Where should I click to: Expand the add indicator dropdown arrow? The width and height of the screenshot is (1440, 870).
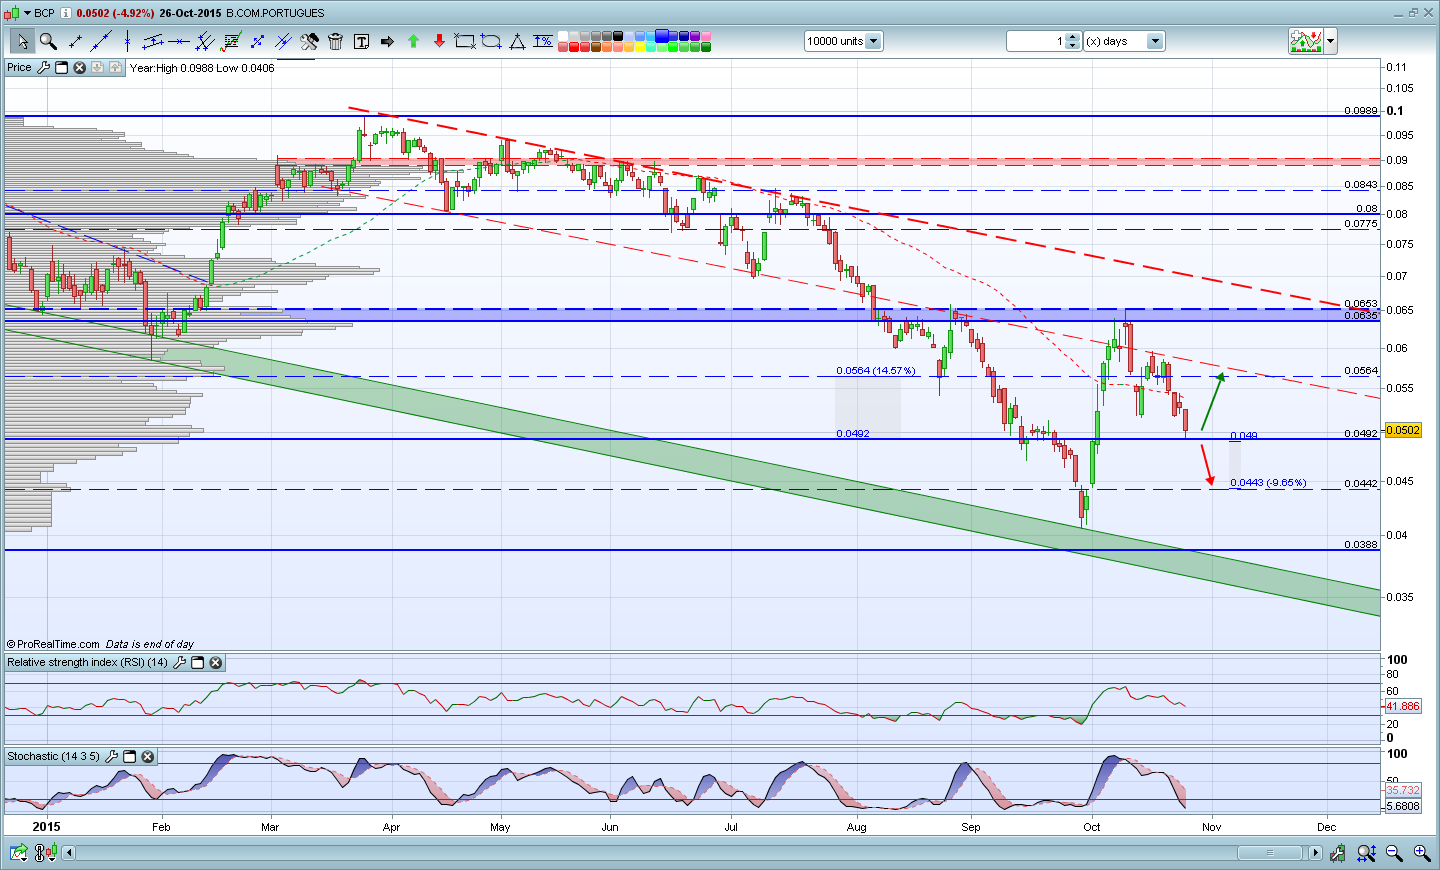[x=1331, y=41]
